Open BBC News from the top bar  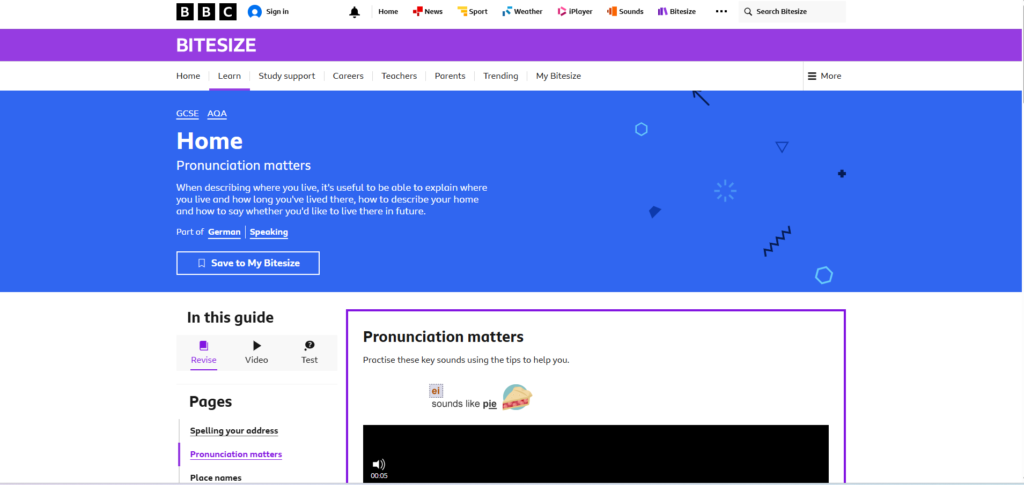(427, 12)
